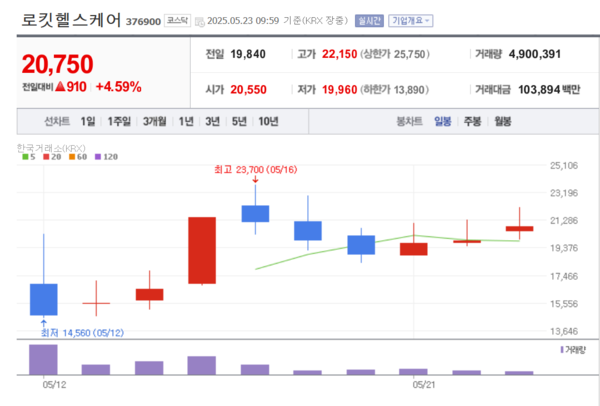The width and height of the screenshot is (600, 406).
Task: Click the trading value 103,894 백만
Action: (x=549, y=90)
